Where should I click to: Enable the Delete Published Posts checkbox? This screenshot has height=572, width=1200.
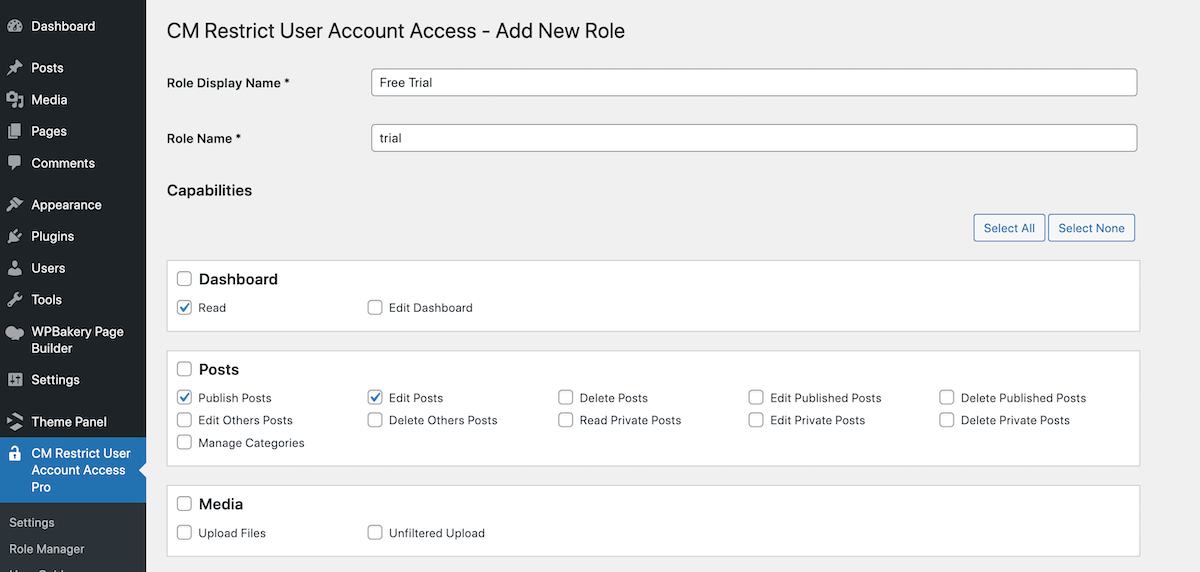coord(947,397)
